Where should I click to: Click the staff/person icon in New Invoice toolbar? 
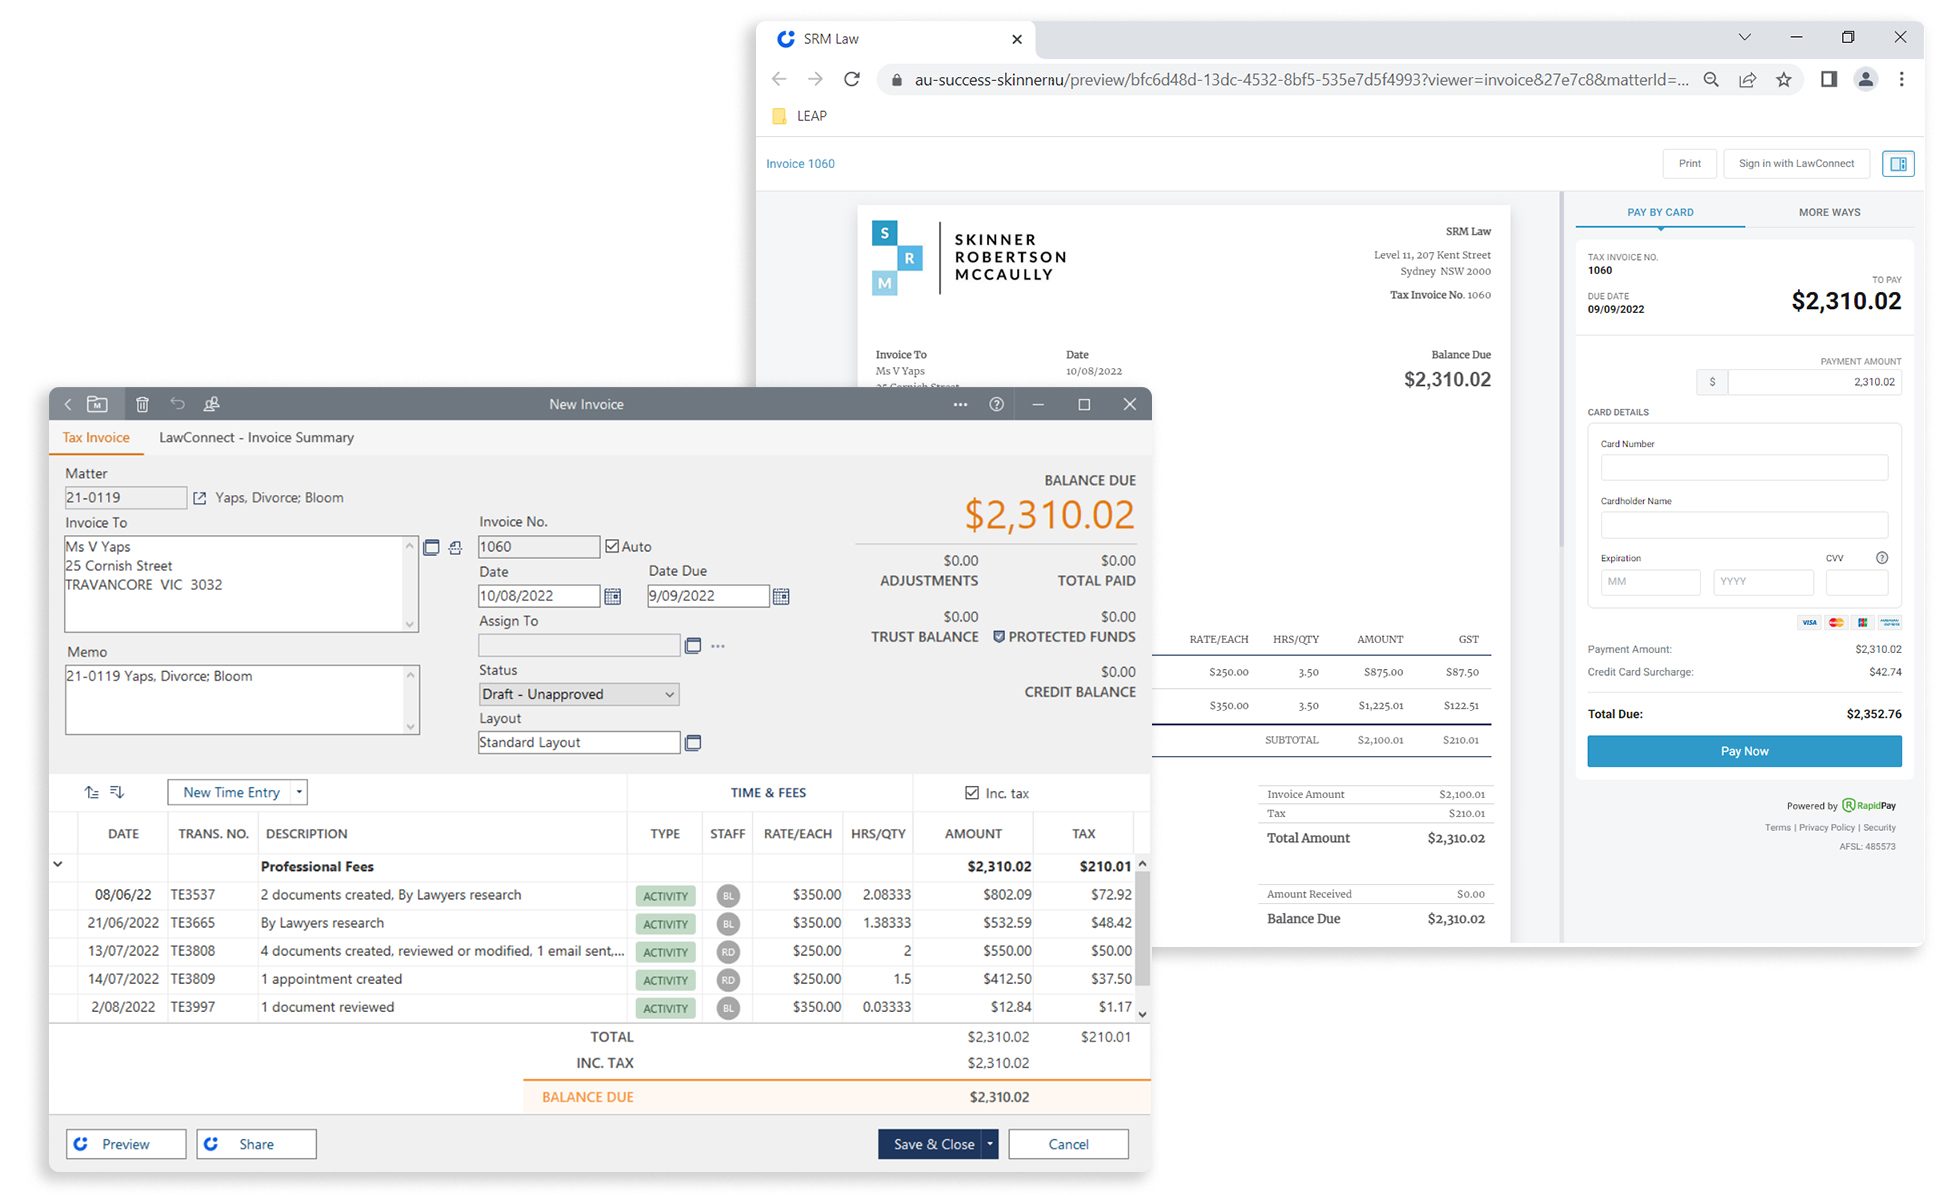211,404
